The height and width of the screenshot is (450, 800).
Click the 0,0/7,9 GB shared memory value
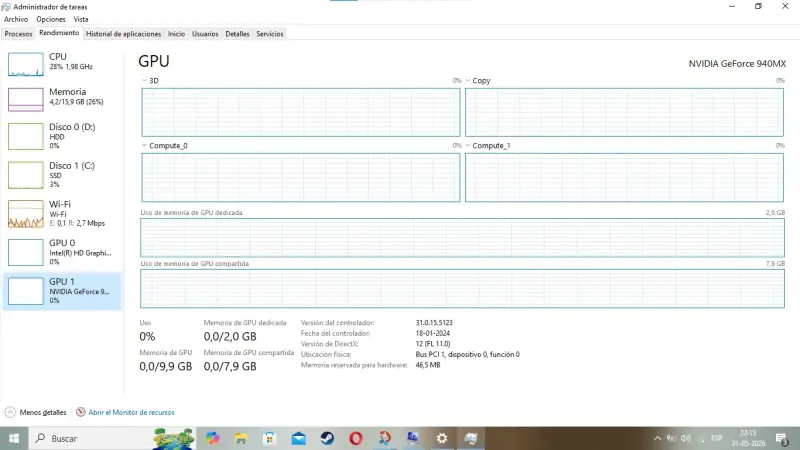230,366
